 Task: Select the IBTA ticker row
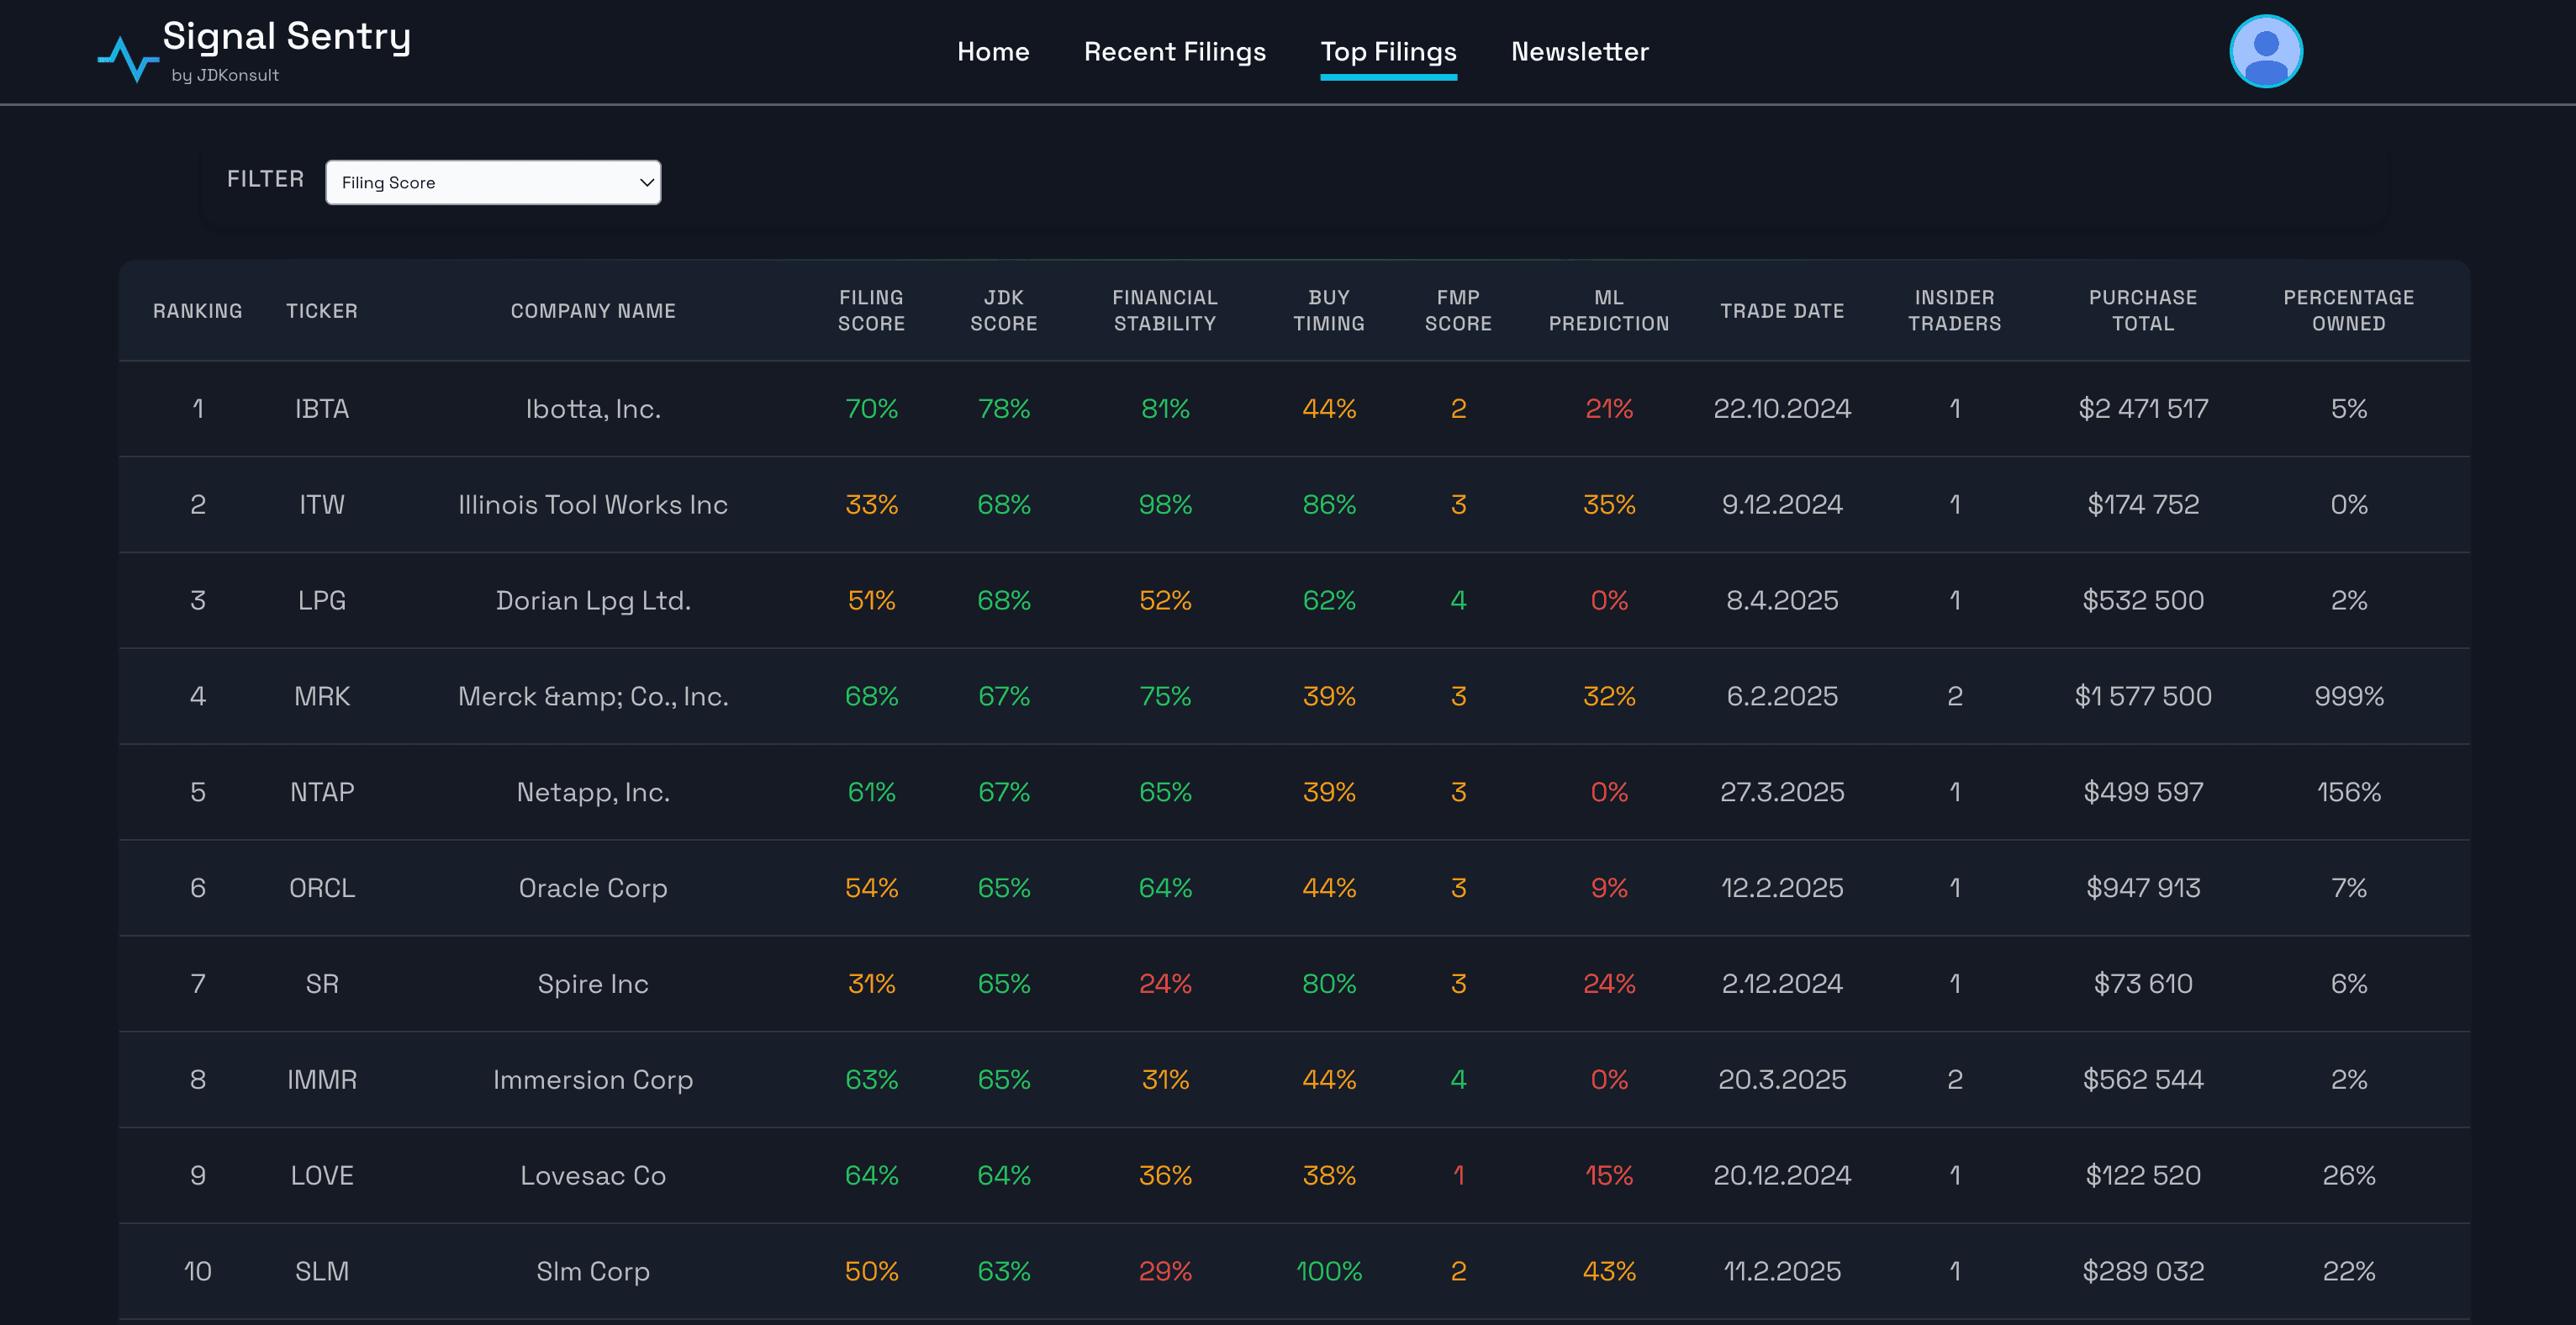(x=321, y=409)
